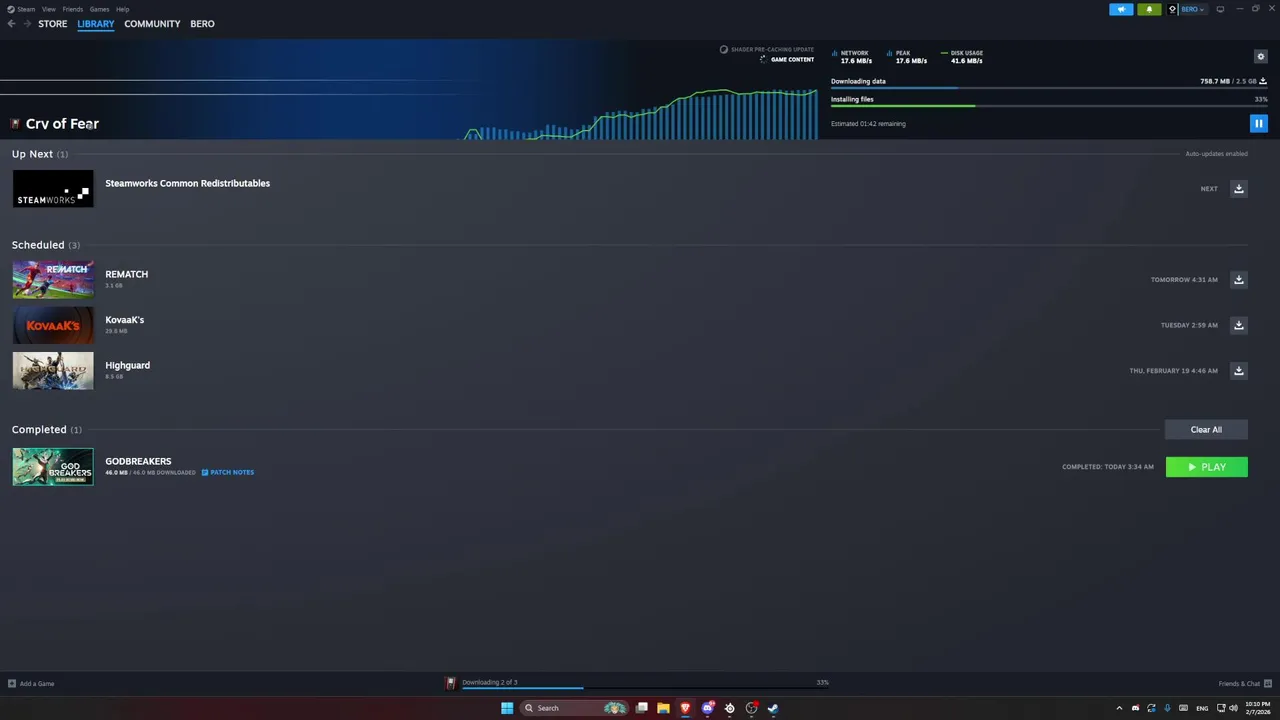Go to the LIBRARY tab

tap(96, 24)
